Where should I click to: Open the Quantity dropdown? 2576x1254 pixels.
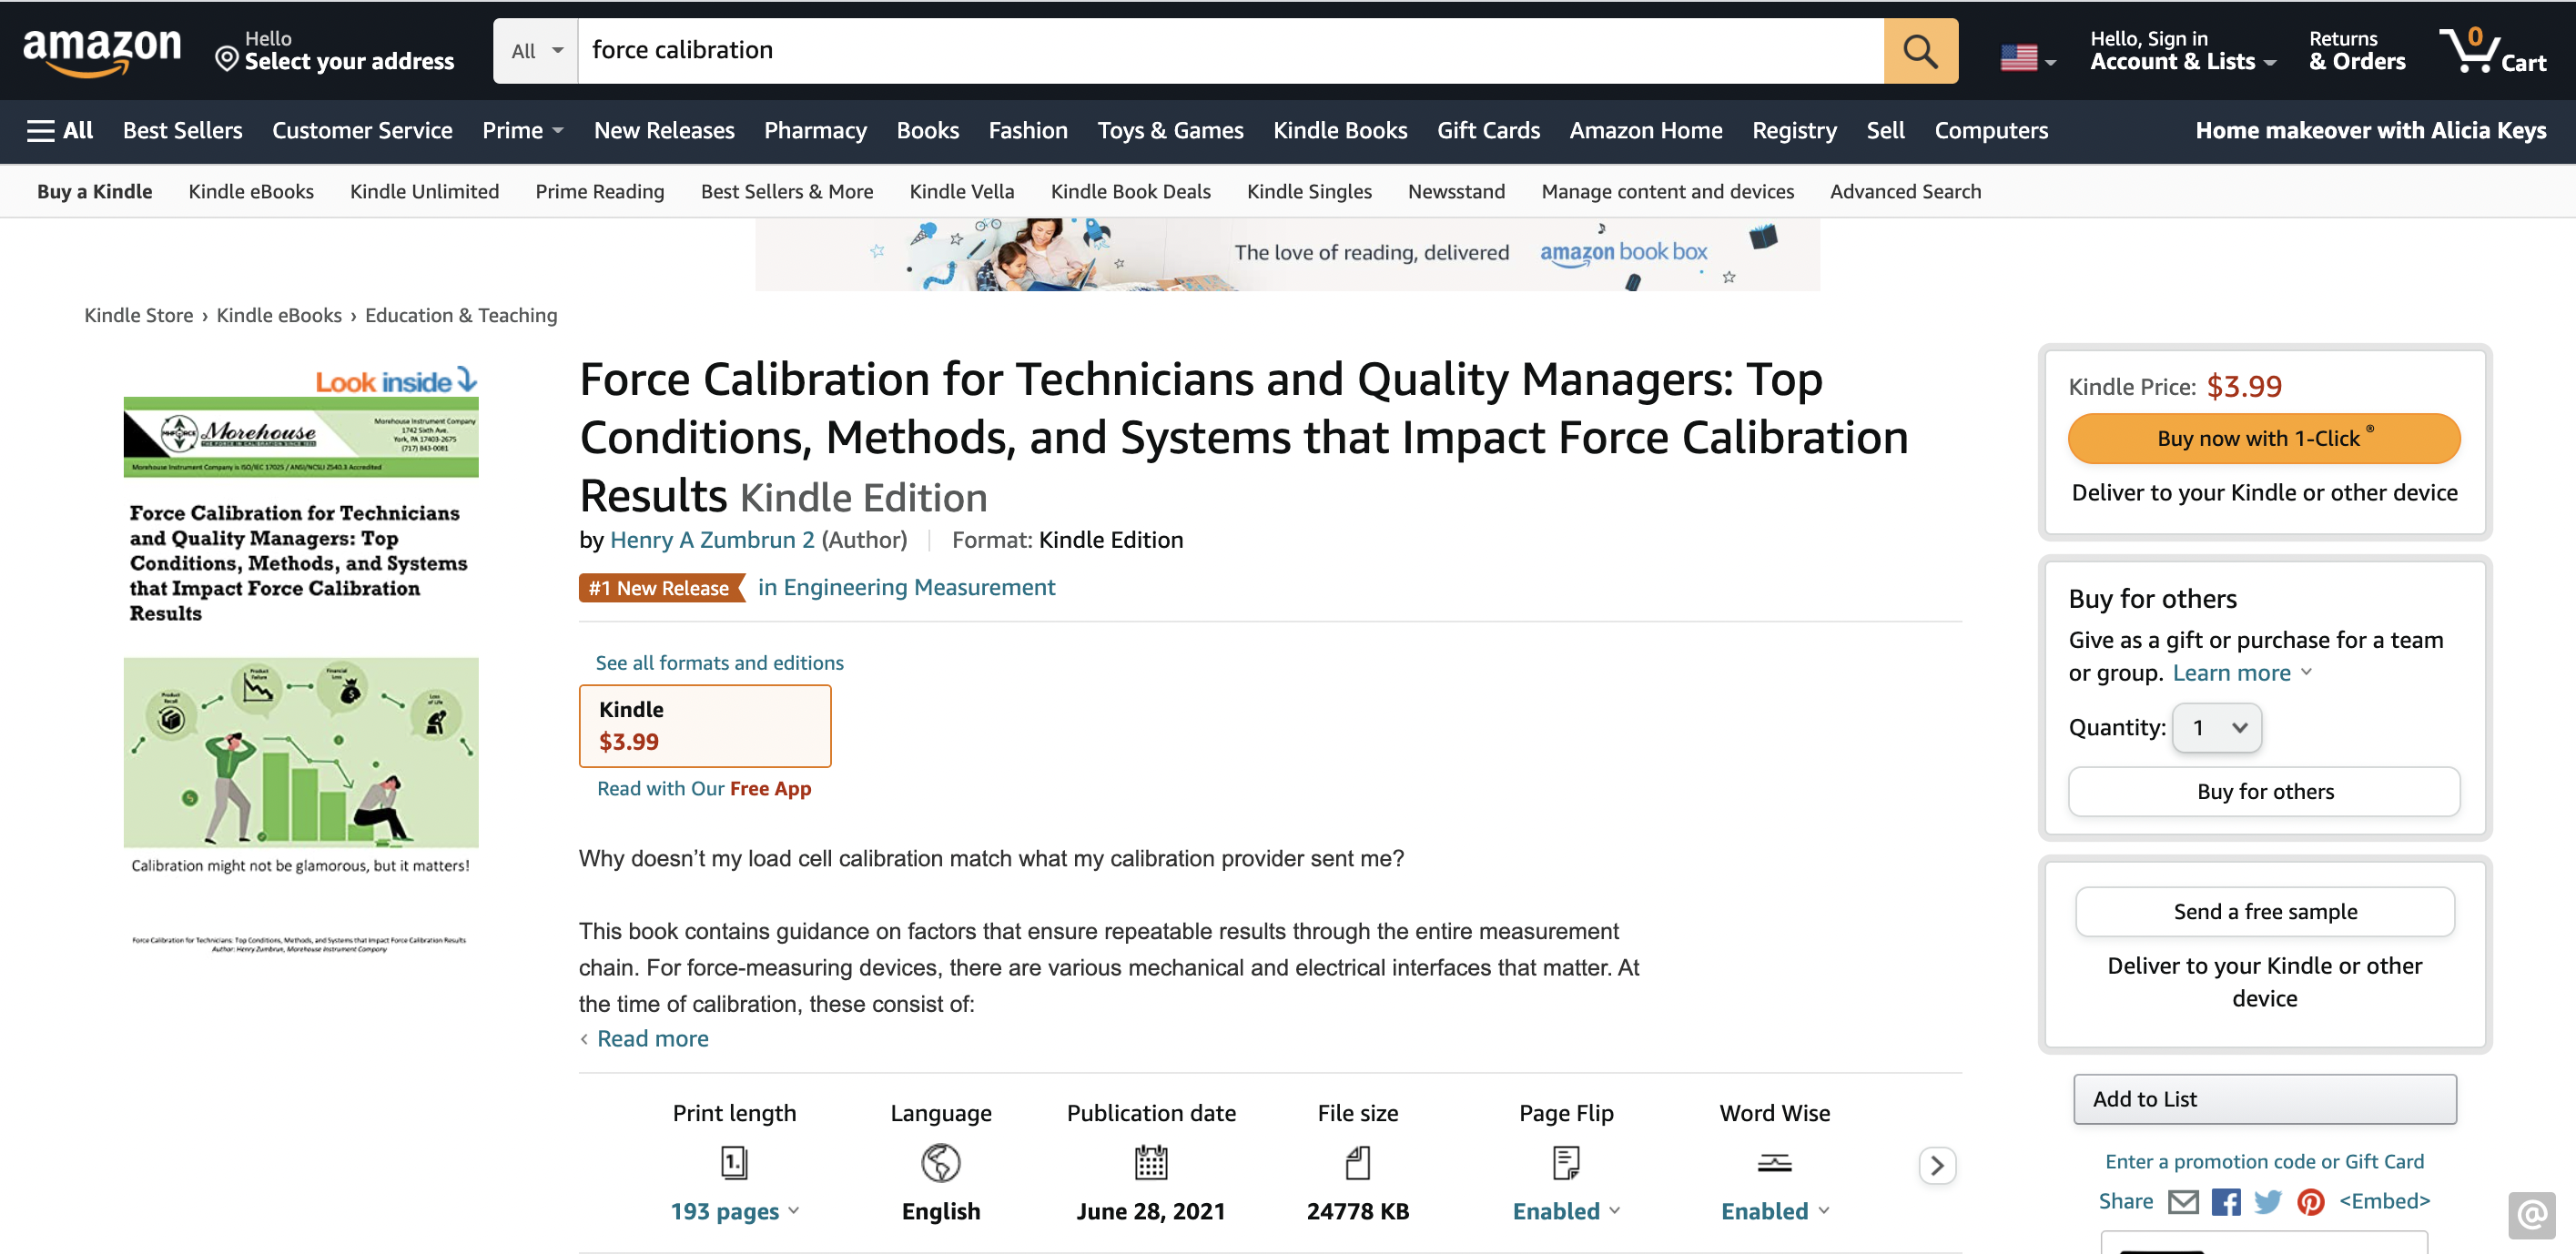pyautogui.click(x=2217, y=728)
